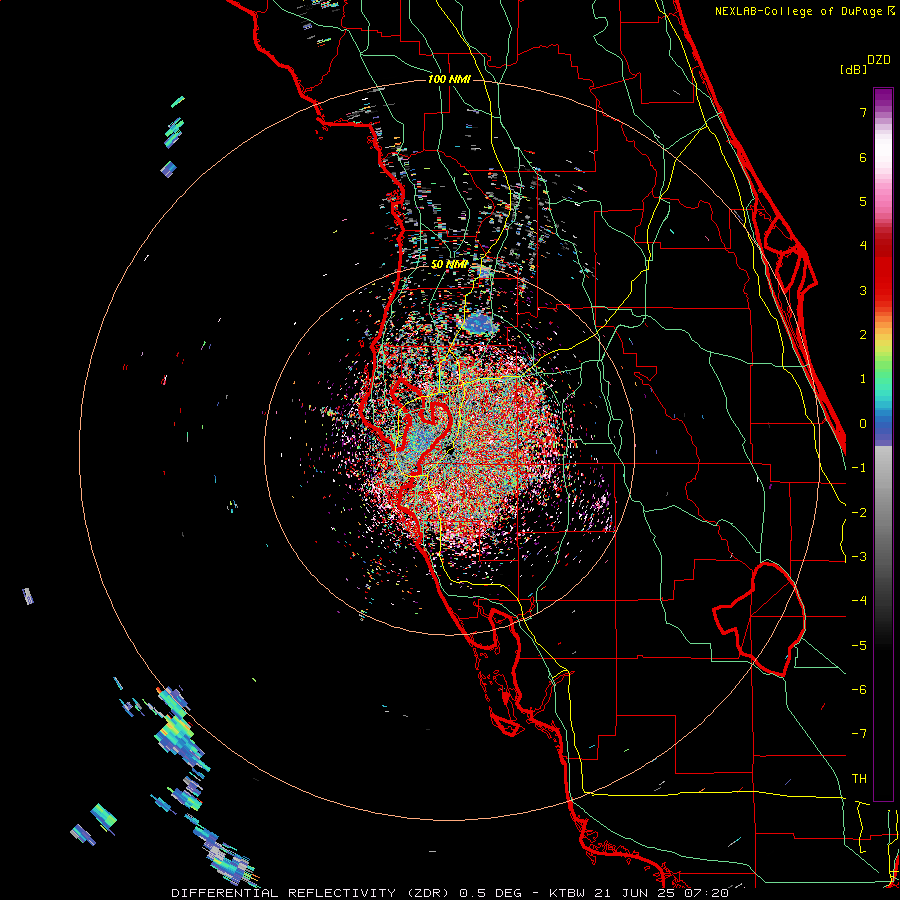
Task: Click the 2 dB tick label on color scale
Action: tap(863, 335)
